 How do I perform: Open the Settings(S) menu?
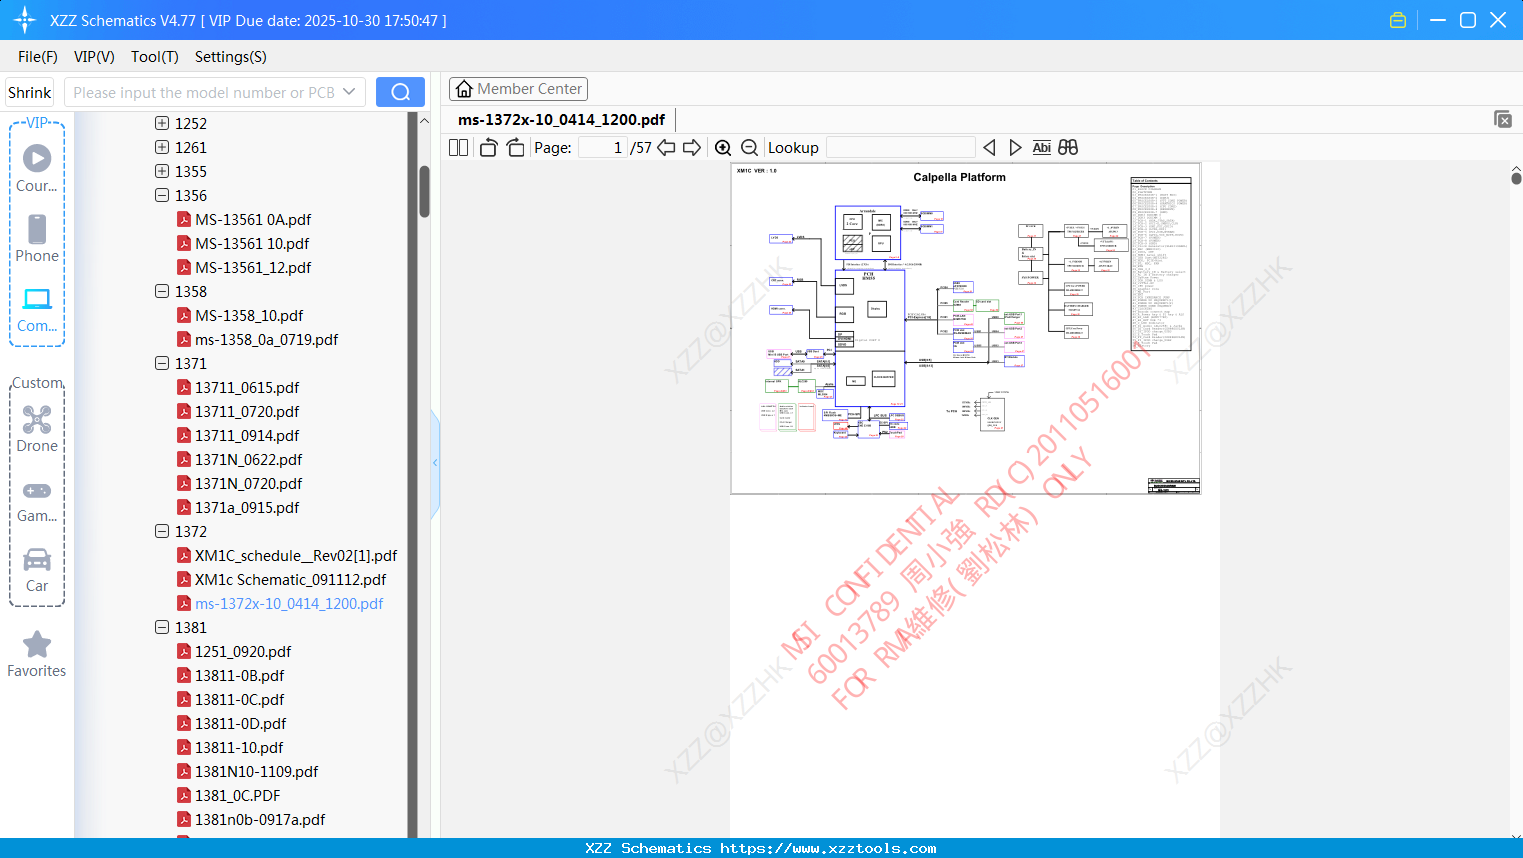(231, 57)
